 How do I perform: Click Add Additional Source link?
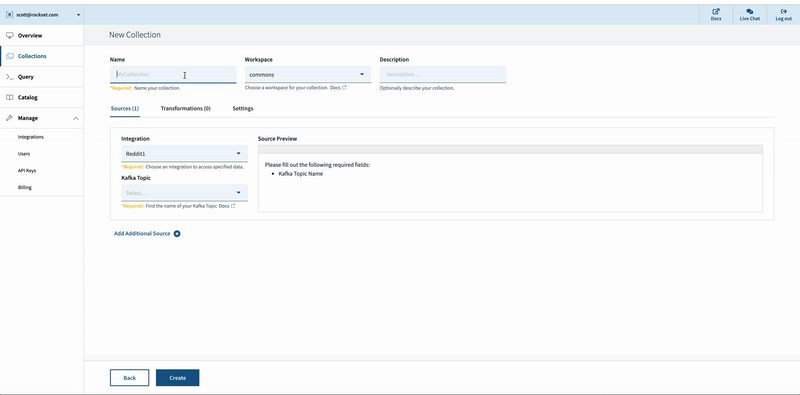pos(142,234)
